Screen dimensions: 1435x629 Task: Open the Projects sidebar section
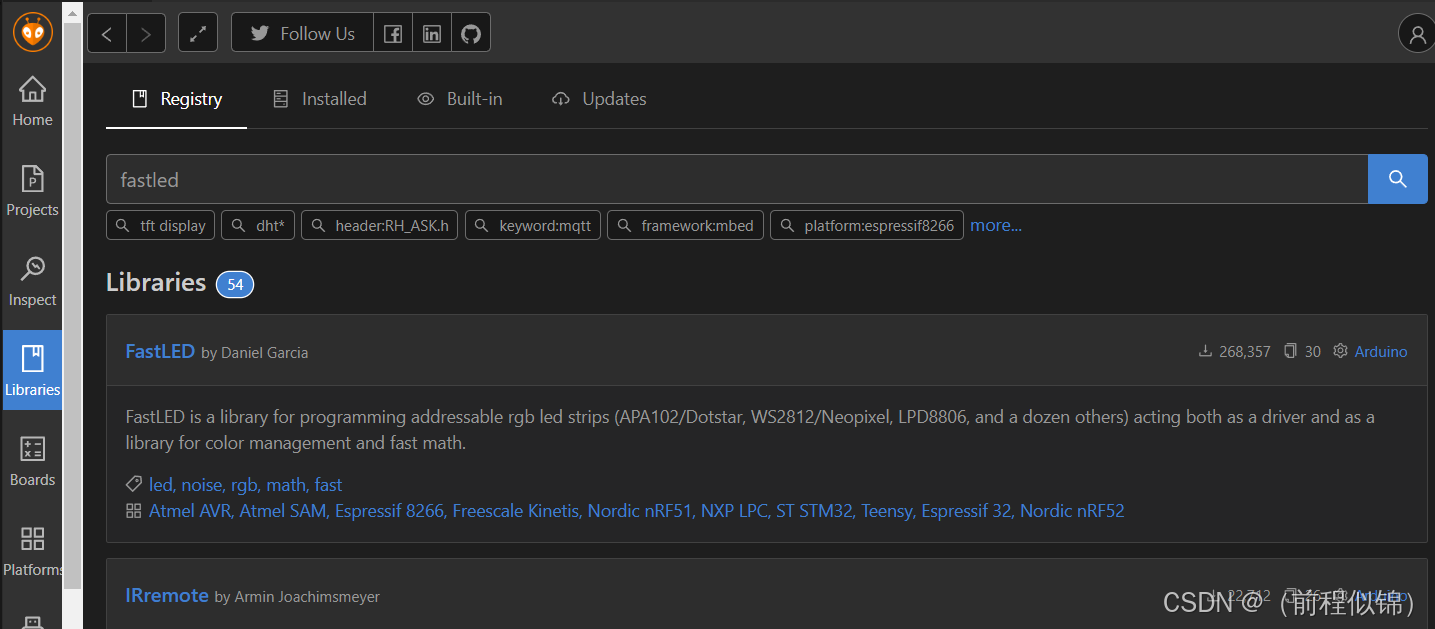point(32,191)
